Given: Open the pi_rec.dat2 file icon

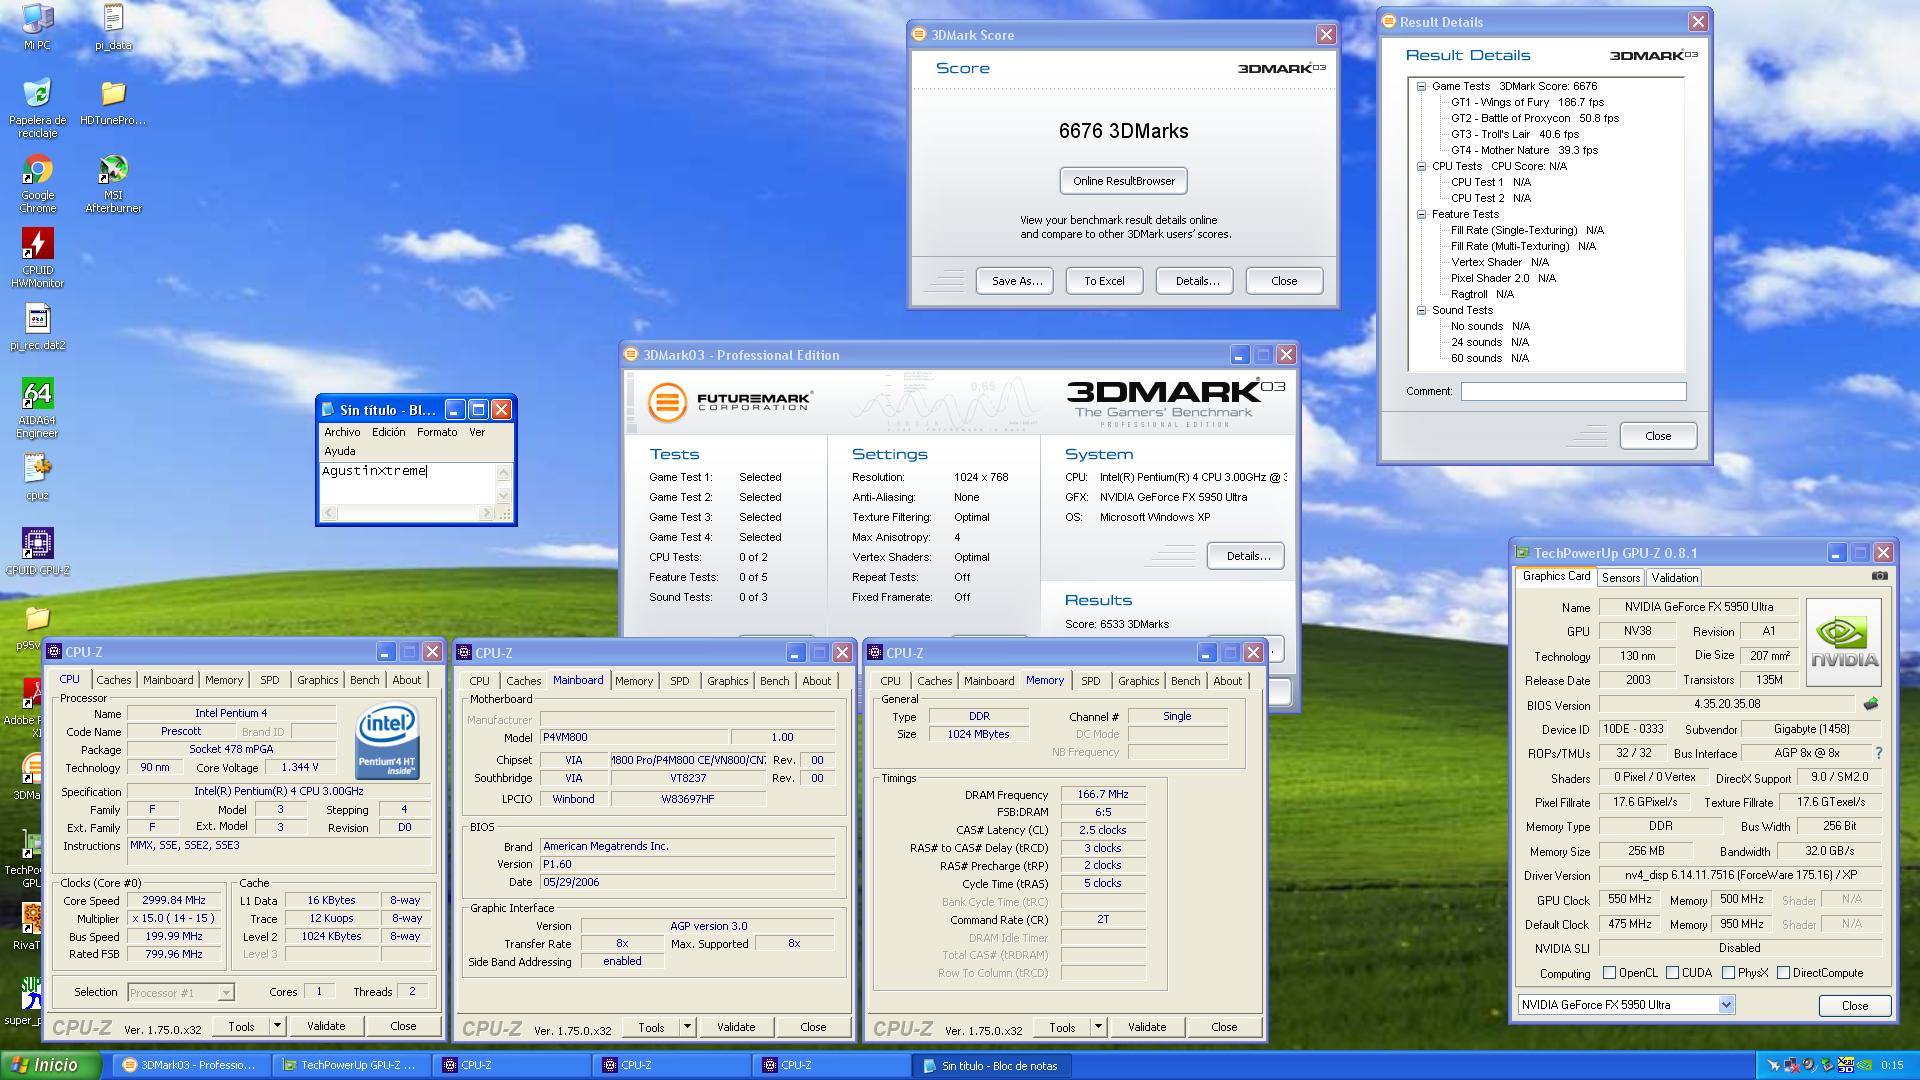Looking at the screenshot, I should [x=37, y=327].
